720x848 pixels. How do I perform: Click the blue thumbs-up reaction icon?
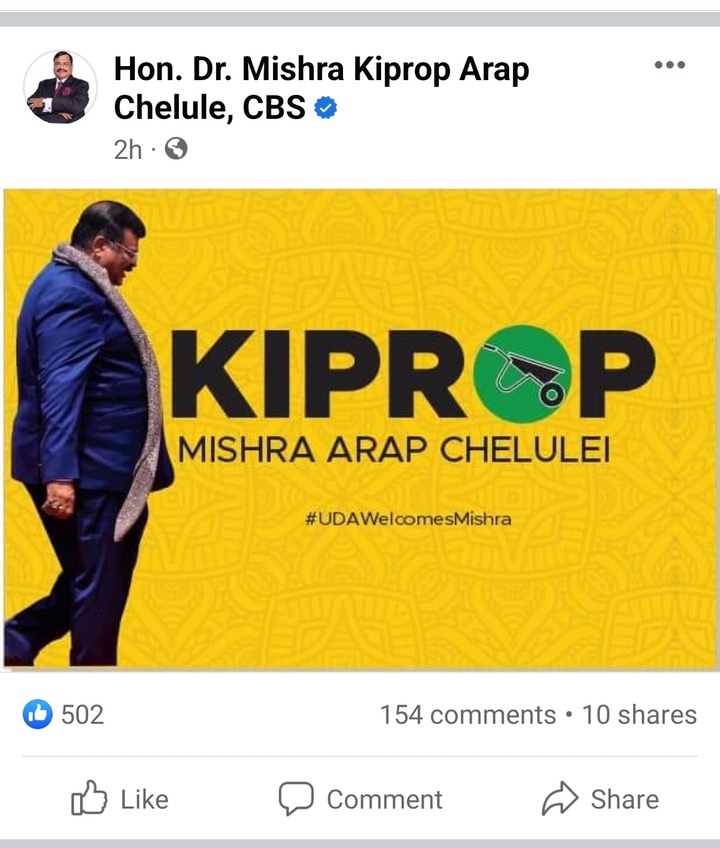37,714
